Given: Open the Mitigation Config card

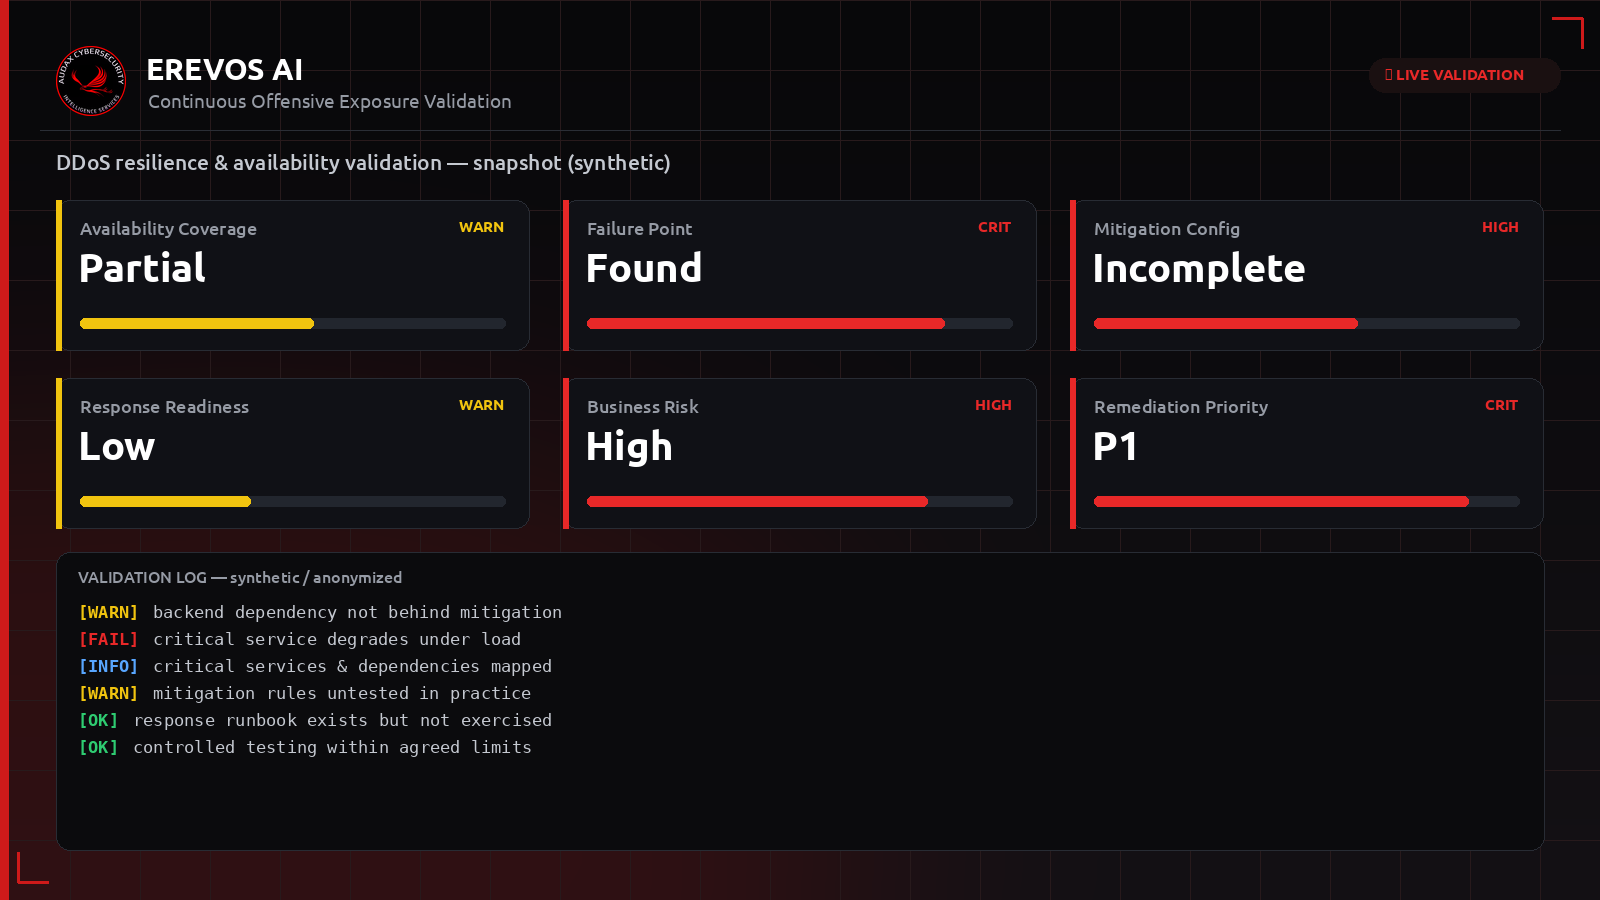Looking at the screenshot, I should (x=1307, y=275).
